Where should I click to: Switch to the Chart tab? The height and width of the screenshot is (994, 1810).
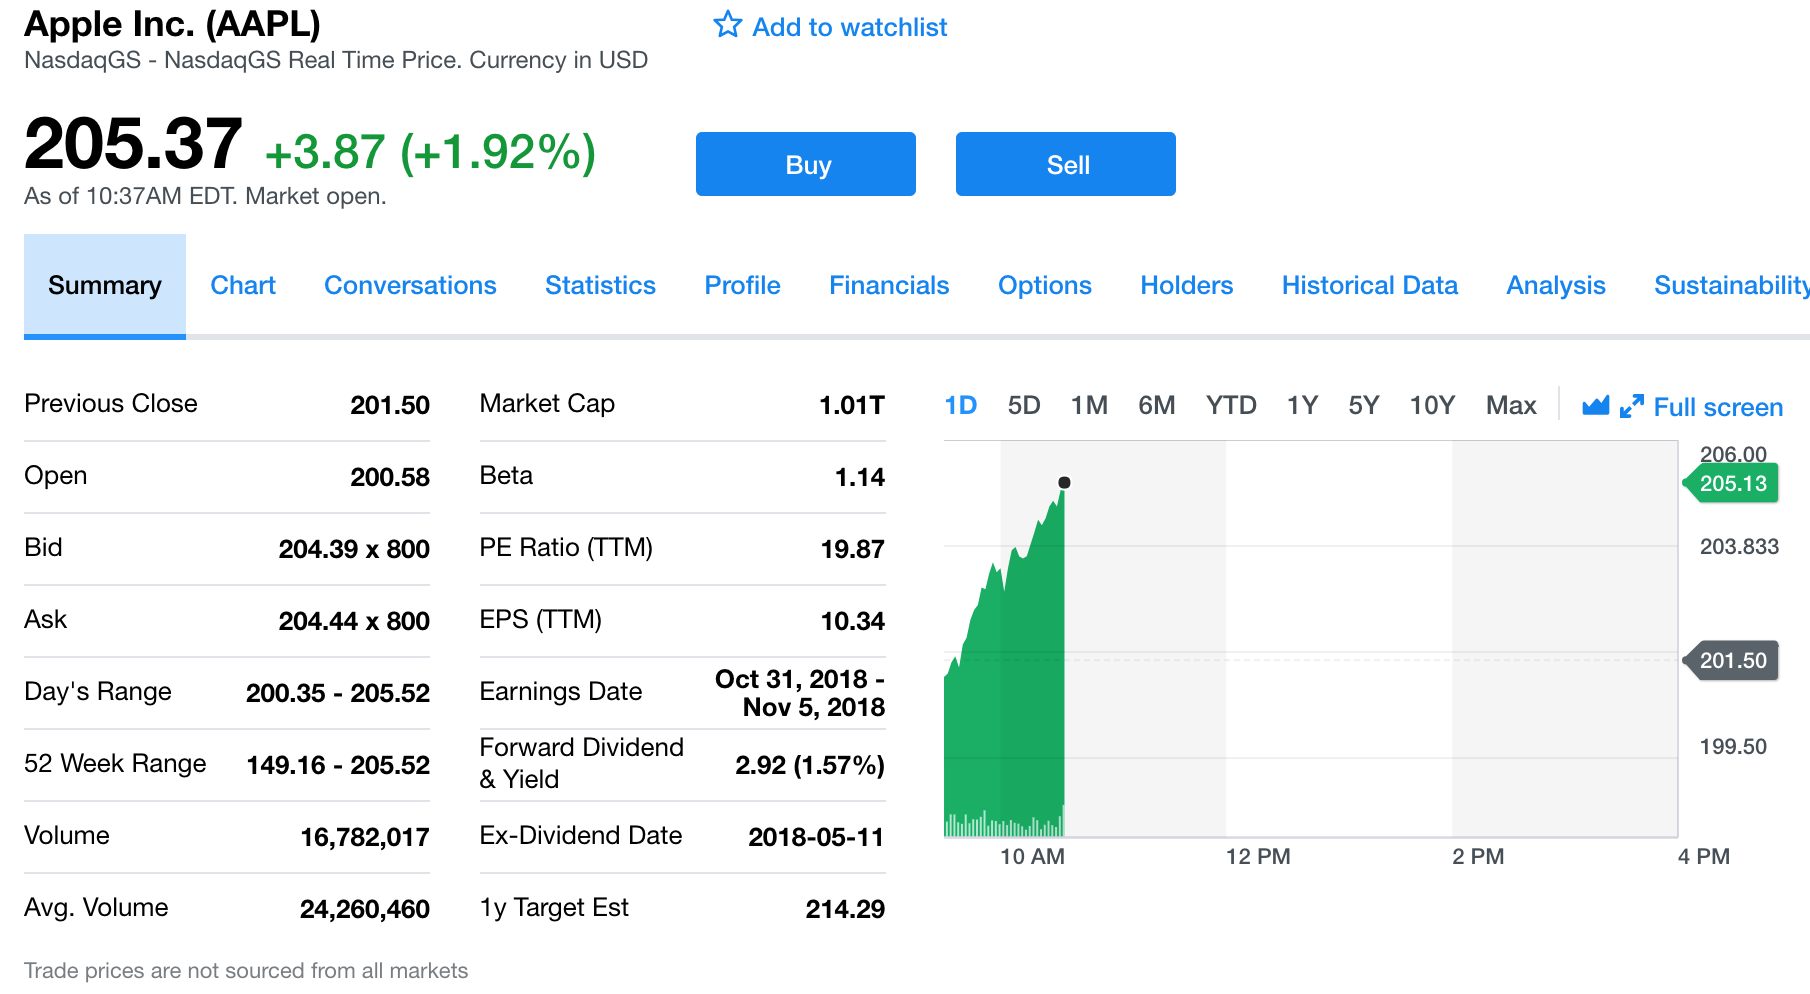(243, 286)
